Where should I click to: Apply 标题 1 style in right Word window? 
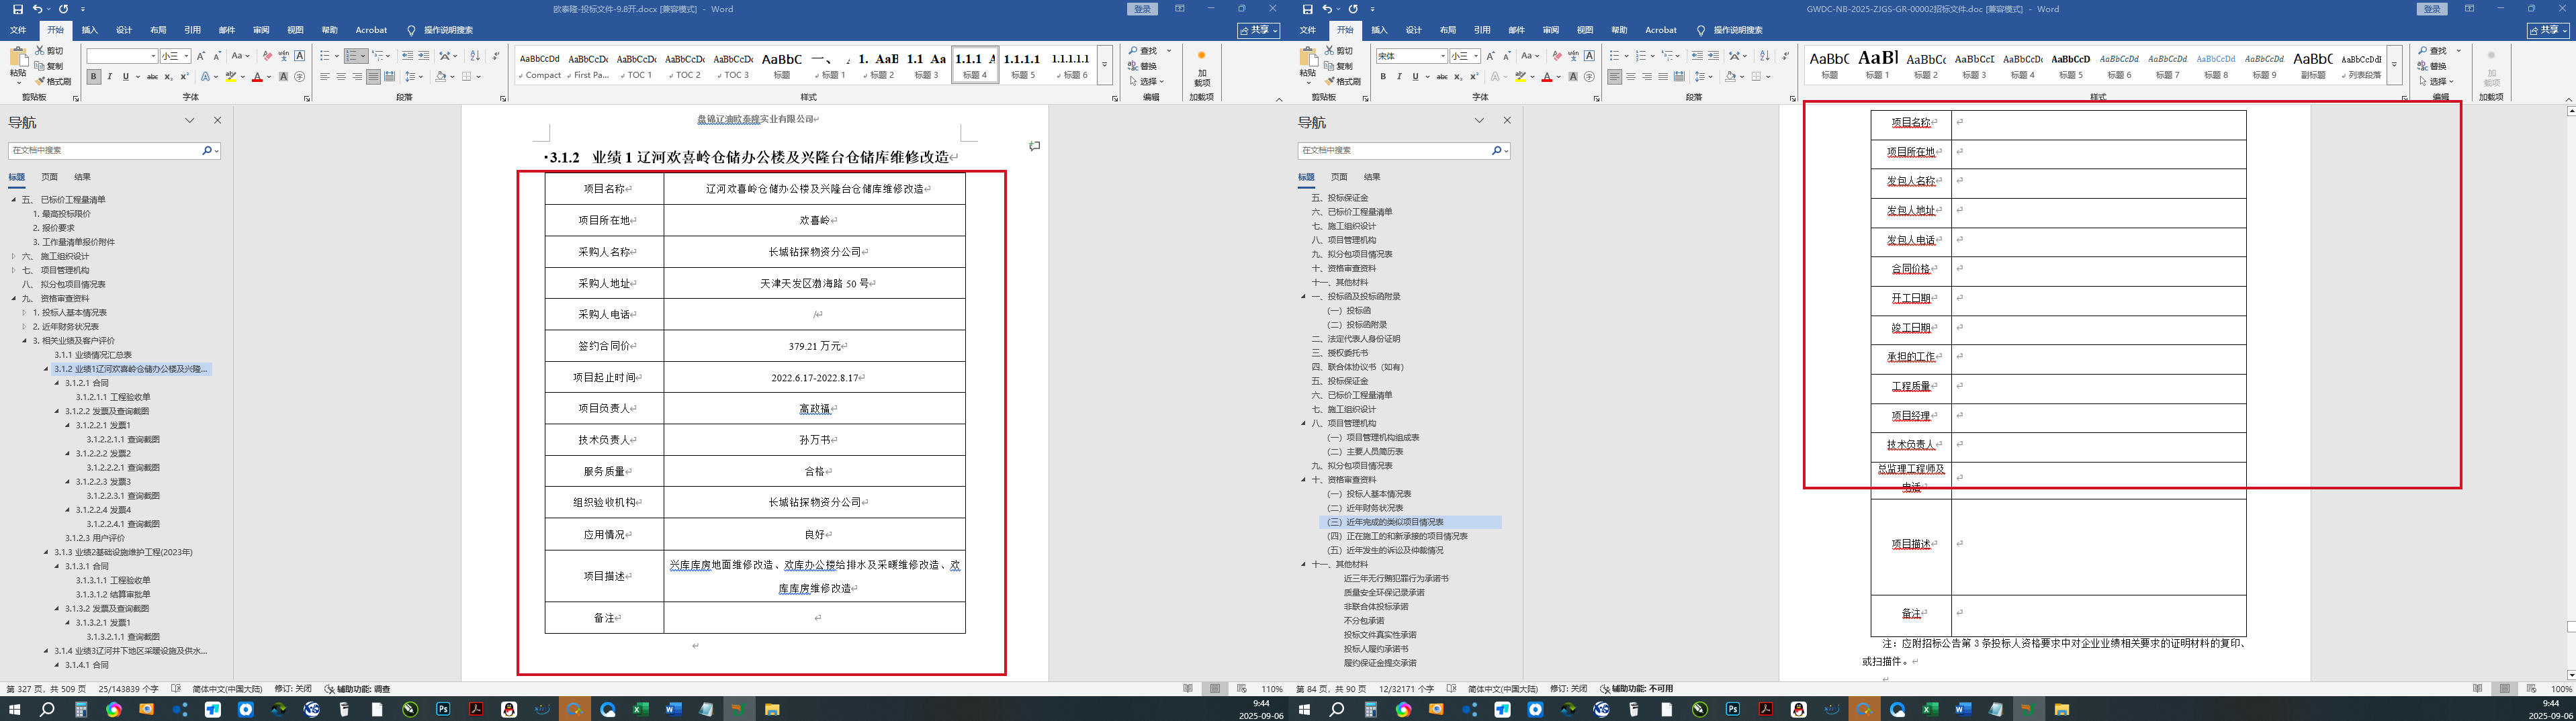[1877, 64]
